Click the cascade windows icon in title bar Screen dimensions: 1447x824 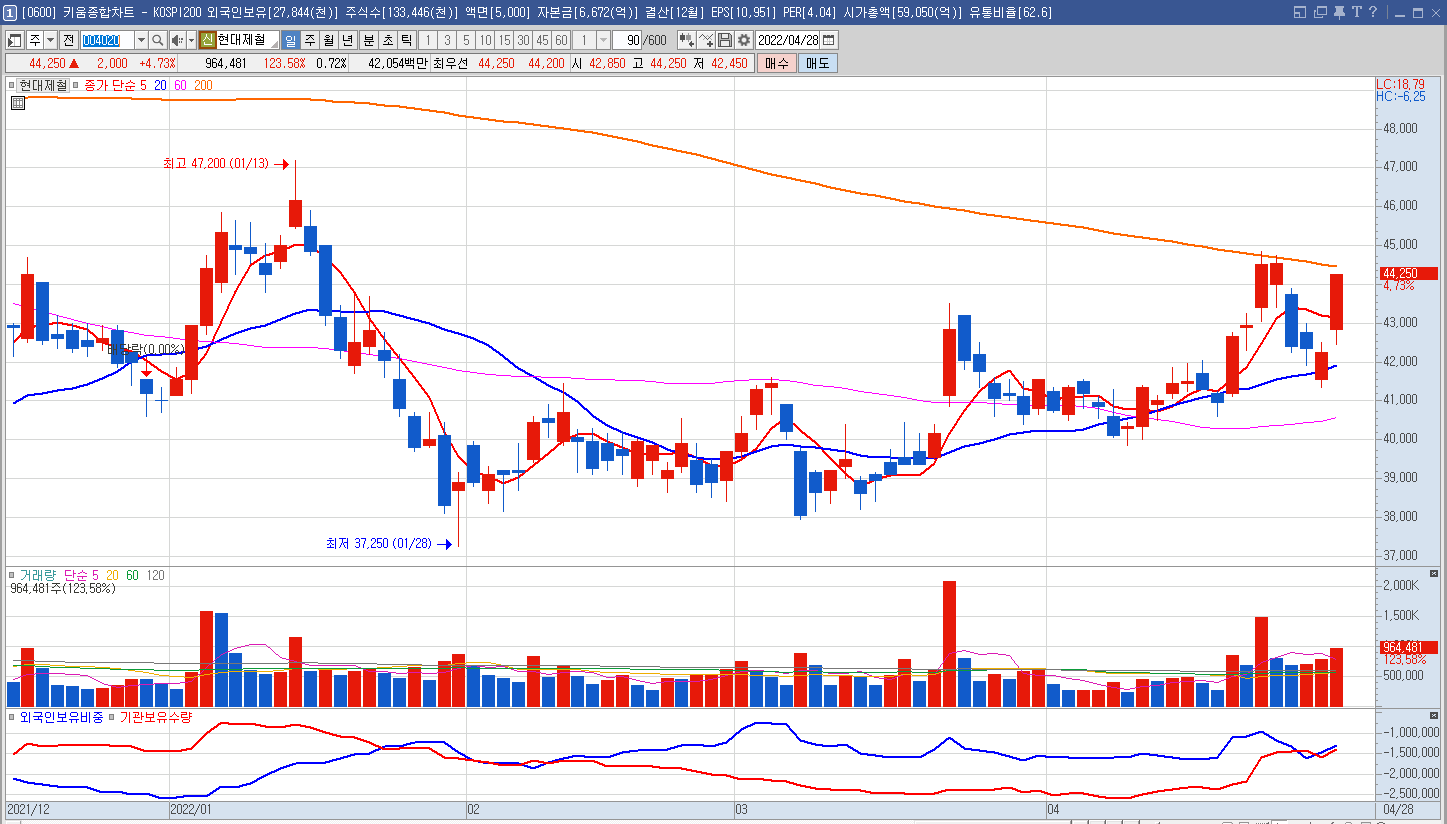coord(1320,12)
